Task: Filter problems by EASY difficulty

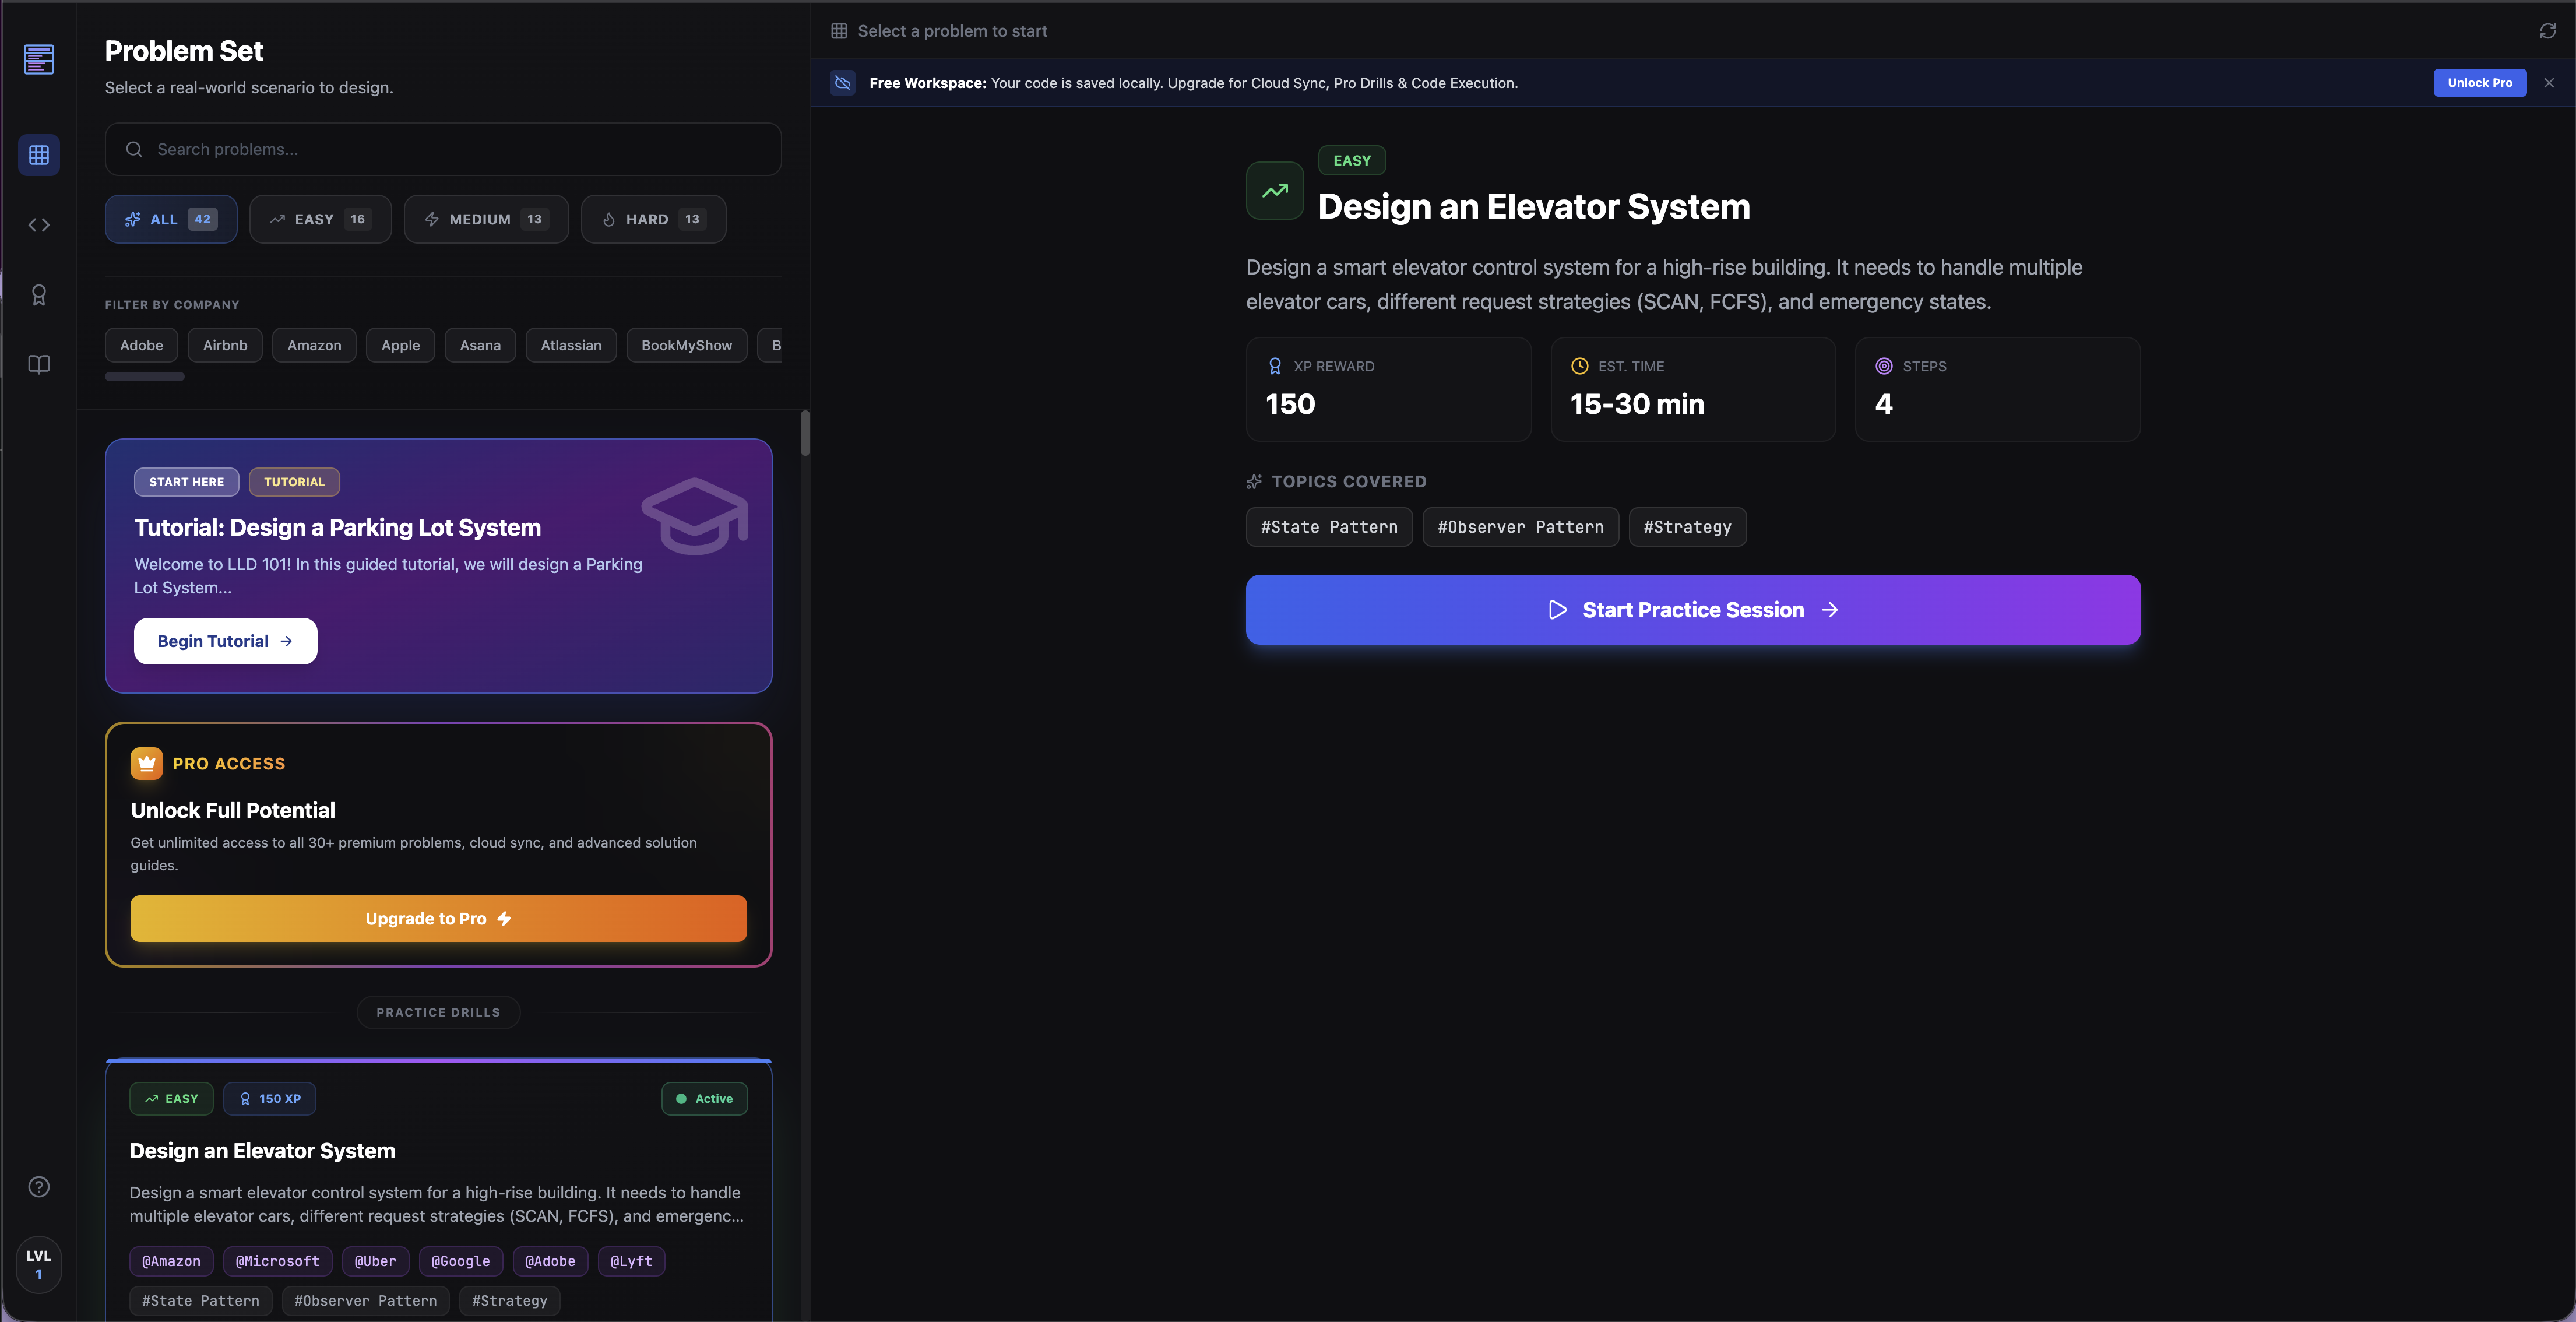Action: (320, 219)
